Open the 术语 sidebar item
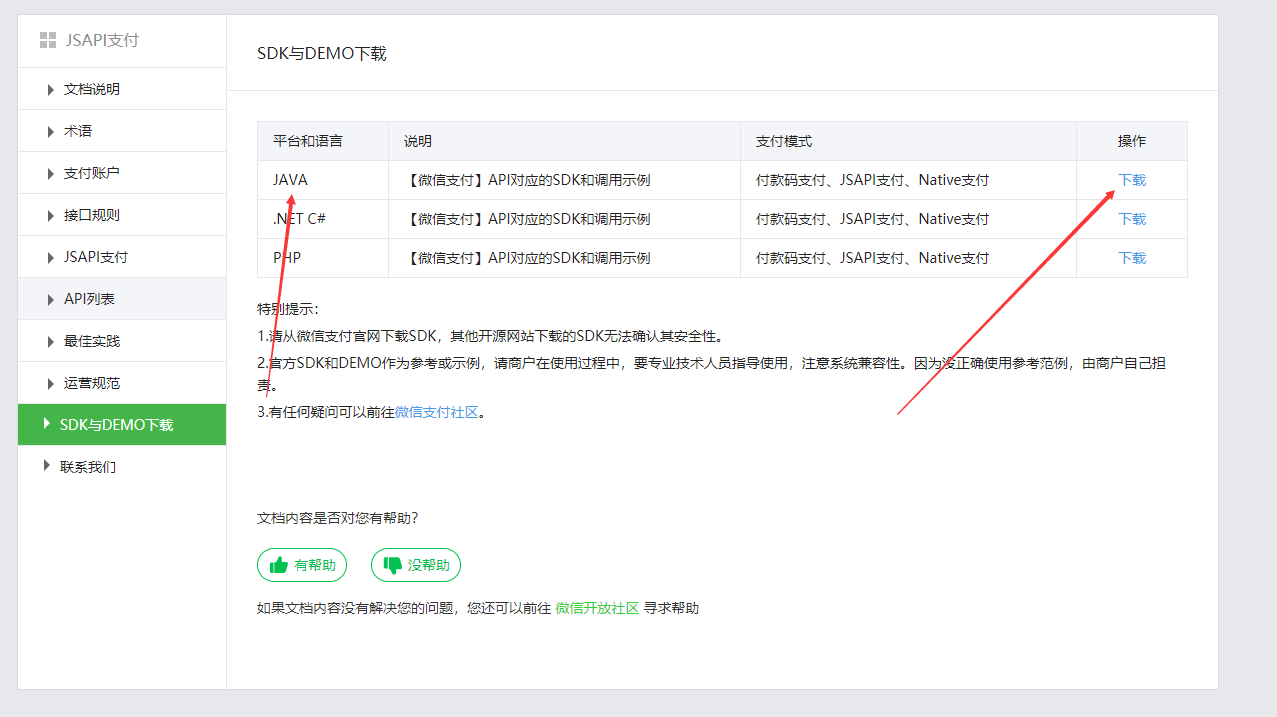Viewport: 1277px width, 717px height. 122,131
